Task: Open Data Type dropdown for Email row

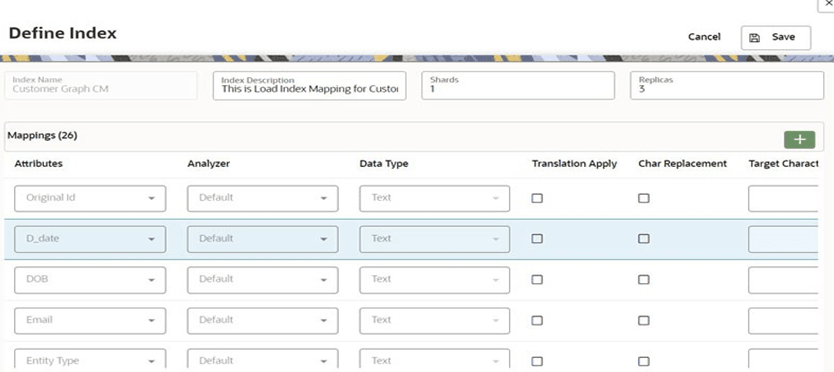Action: coord(435,320)
